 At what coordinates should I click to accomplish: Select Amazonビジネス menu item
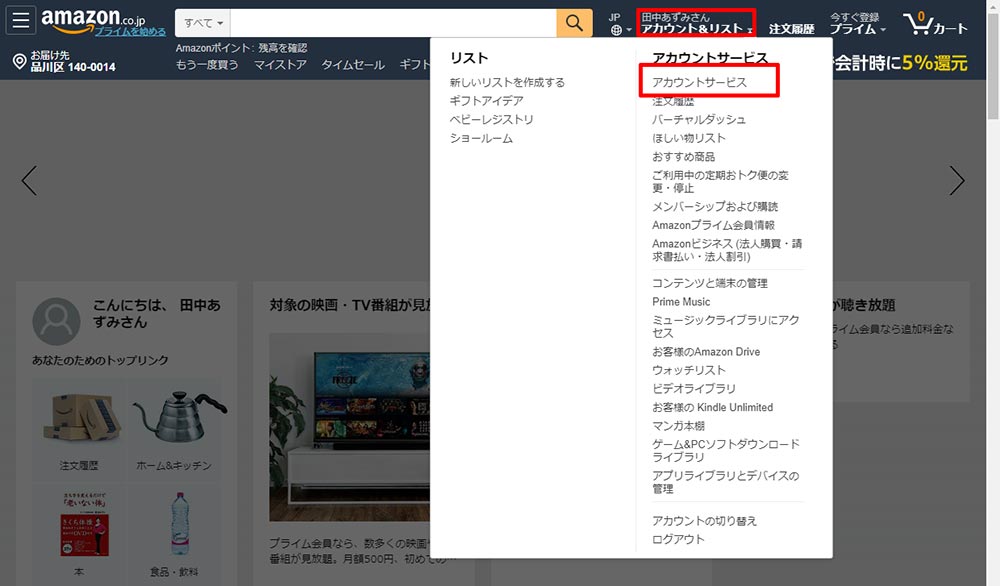coord(726,250)
